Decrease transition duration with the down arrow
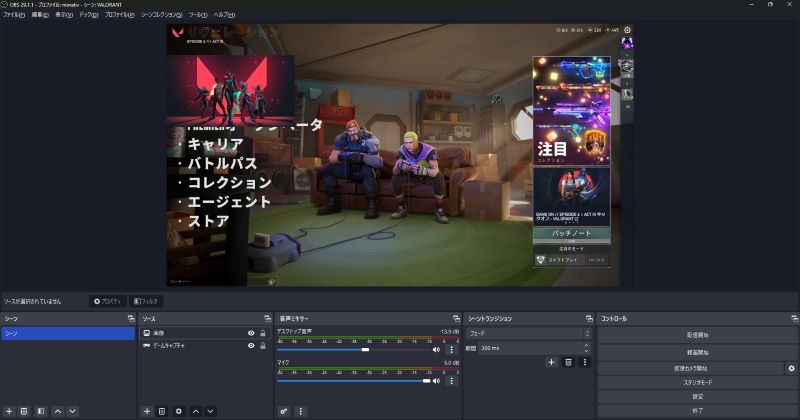 587,351
